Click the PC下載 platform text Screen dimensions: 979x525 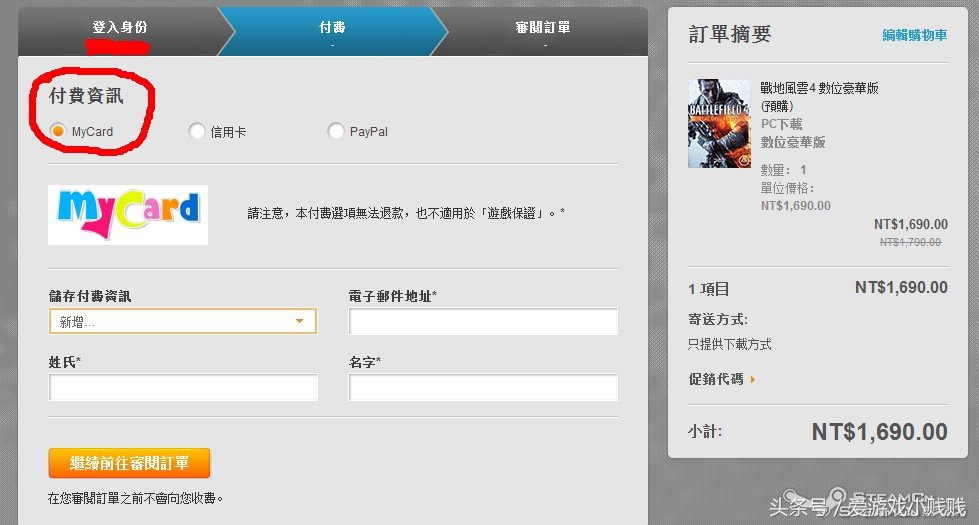(781, 124)
